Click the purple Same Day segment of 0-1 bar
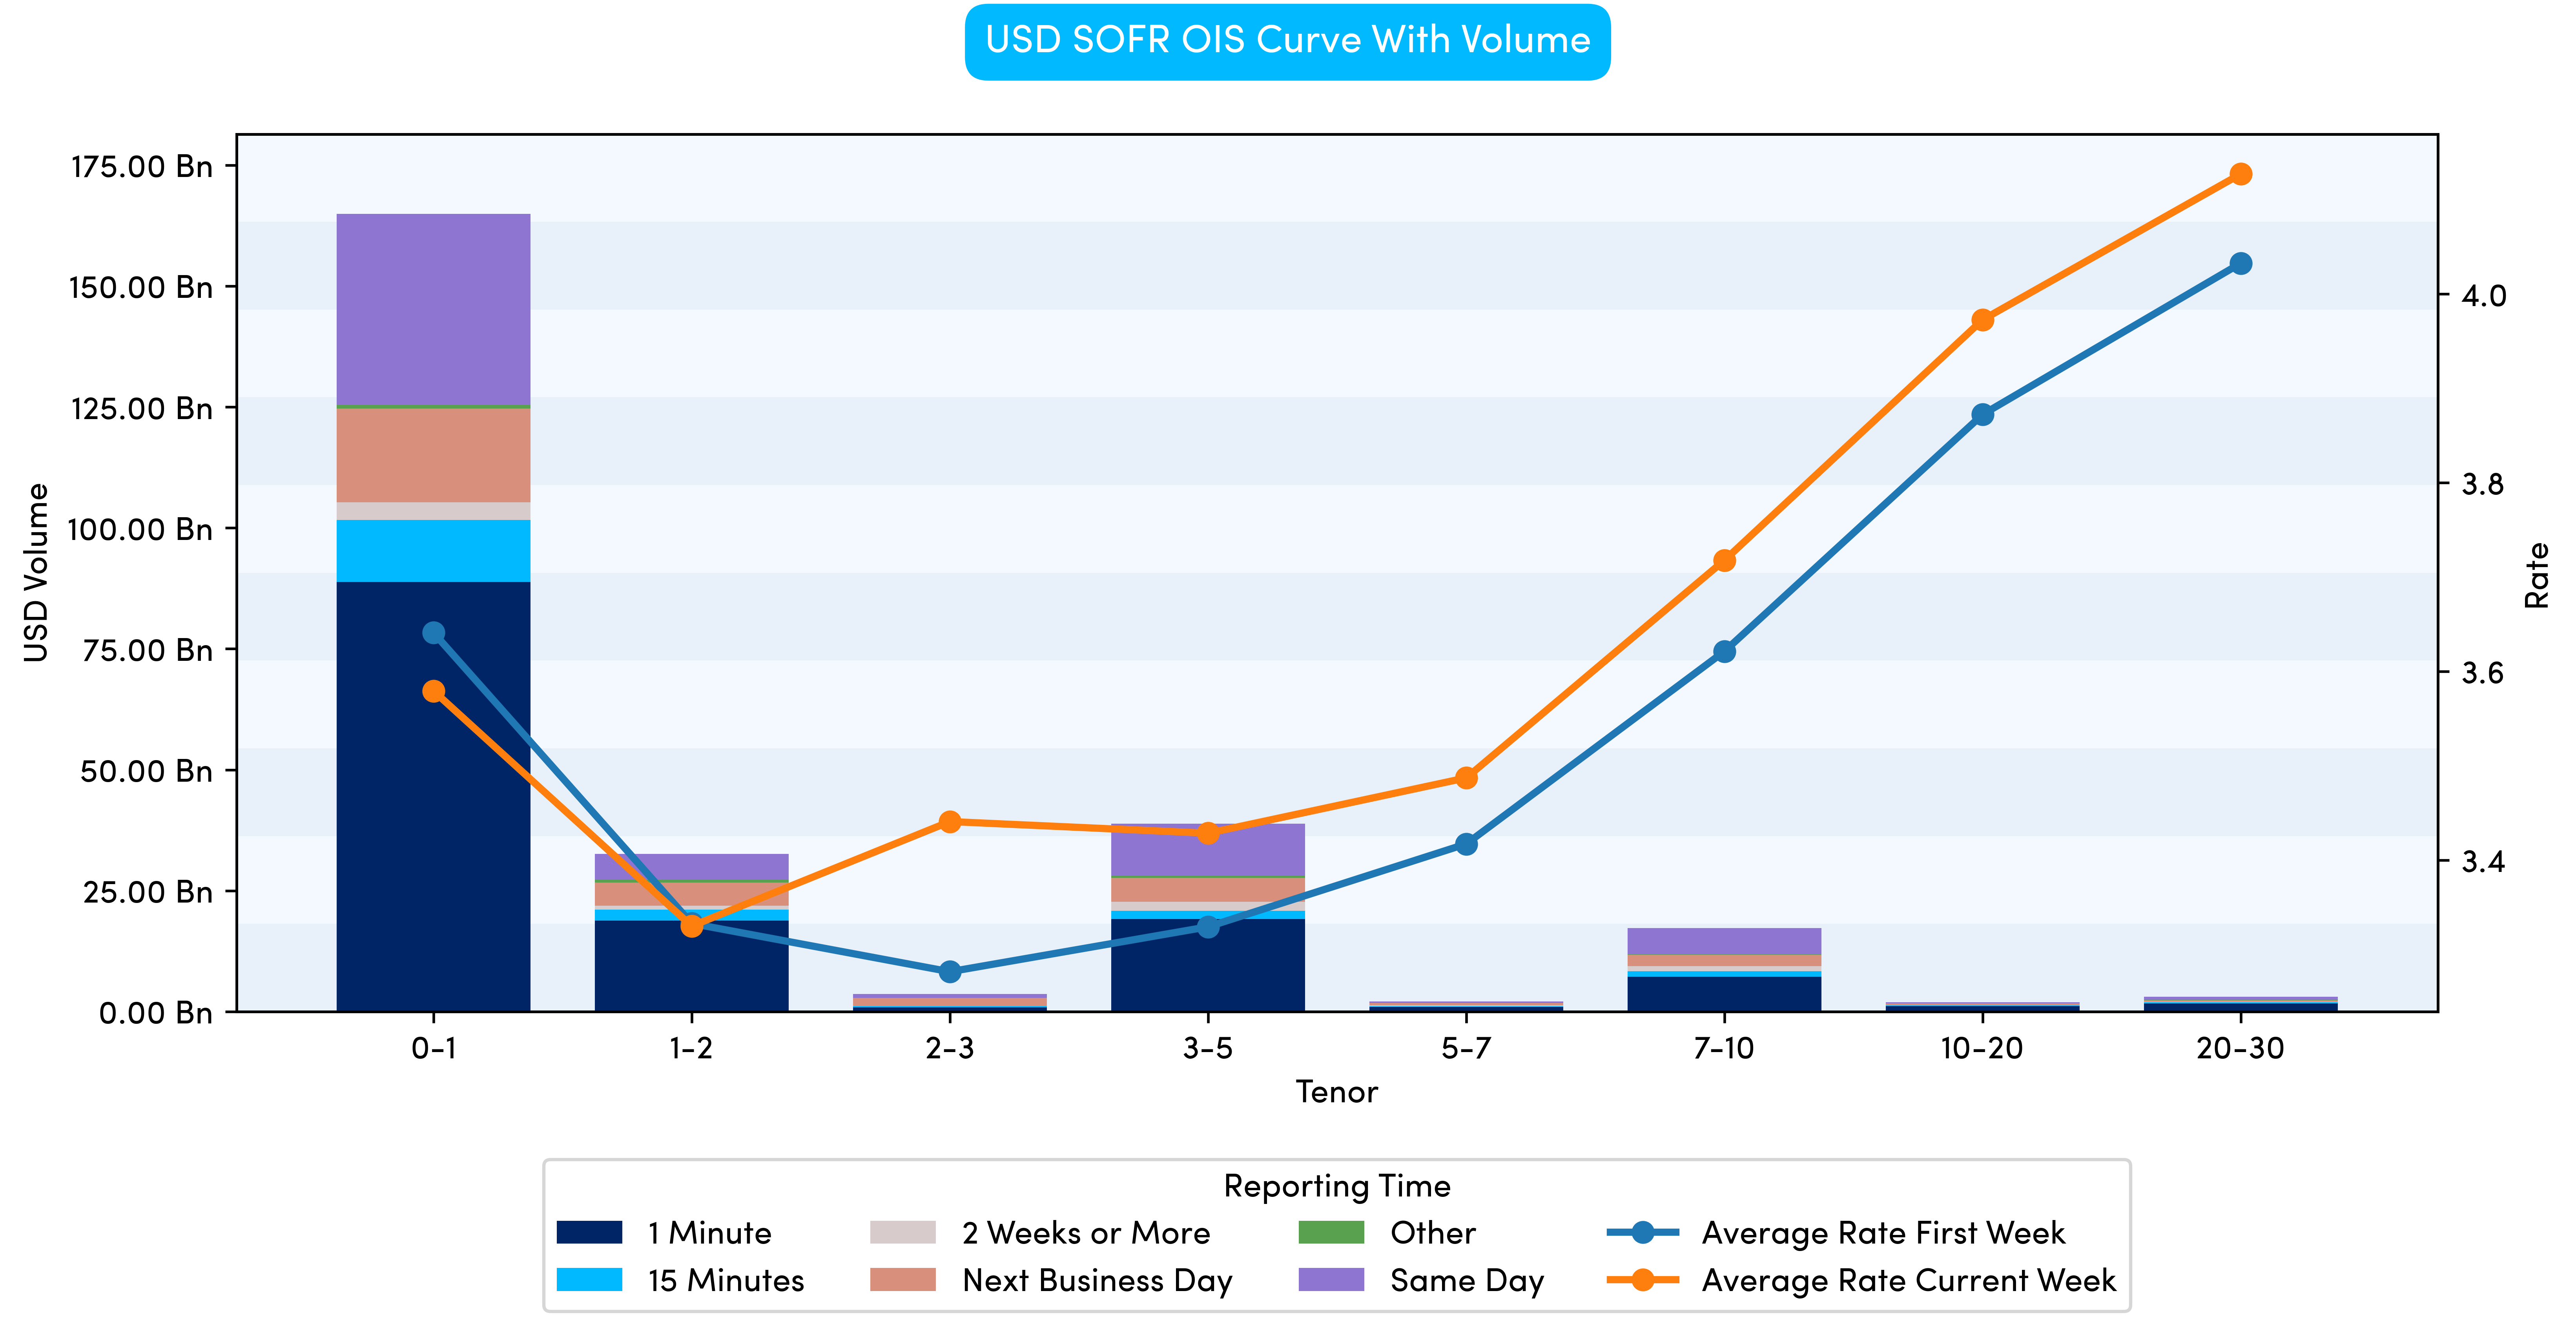The height and width of the screenshot is (1335, 2576). tap(433, 310)
